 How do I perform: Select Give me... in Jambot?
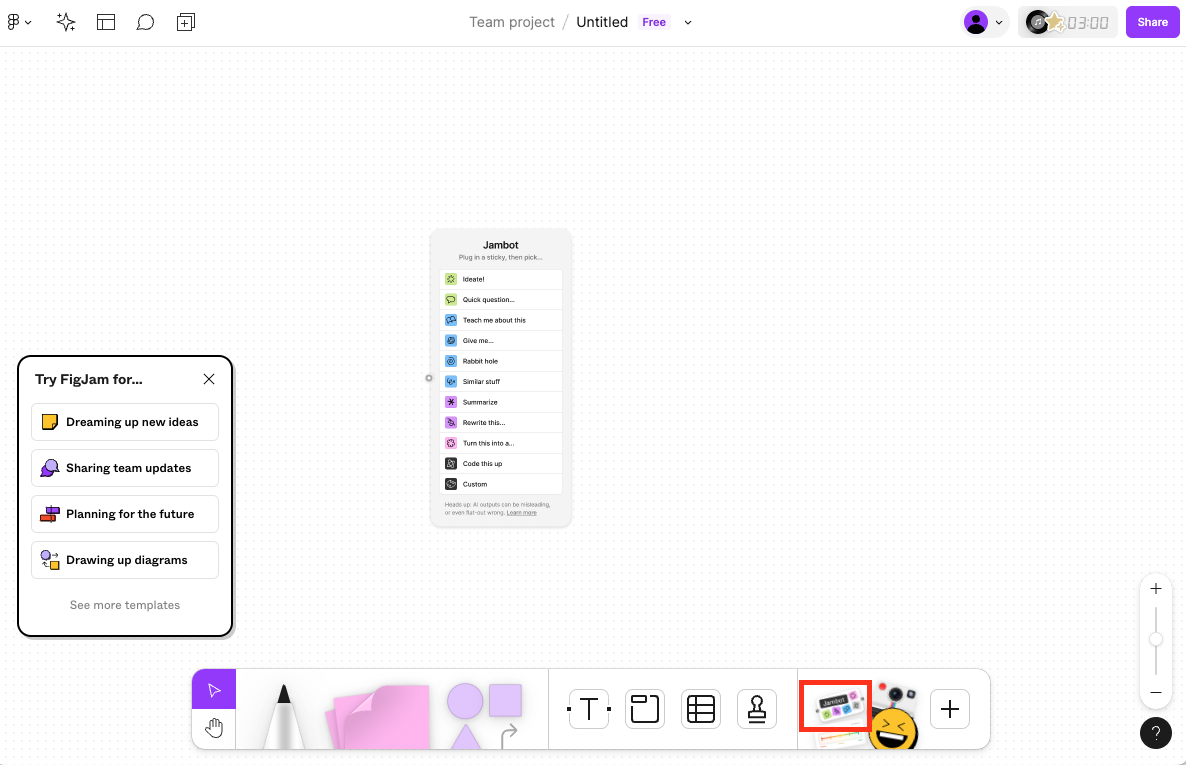(x=501, y=341)
